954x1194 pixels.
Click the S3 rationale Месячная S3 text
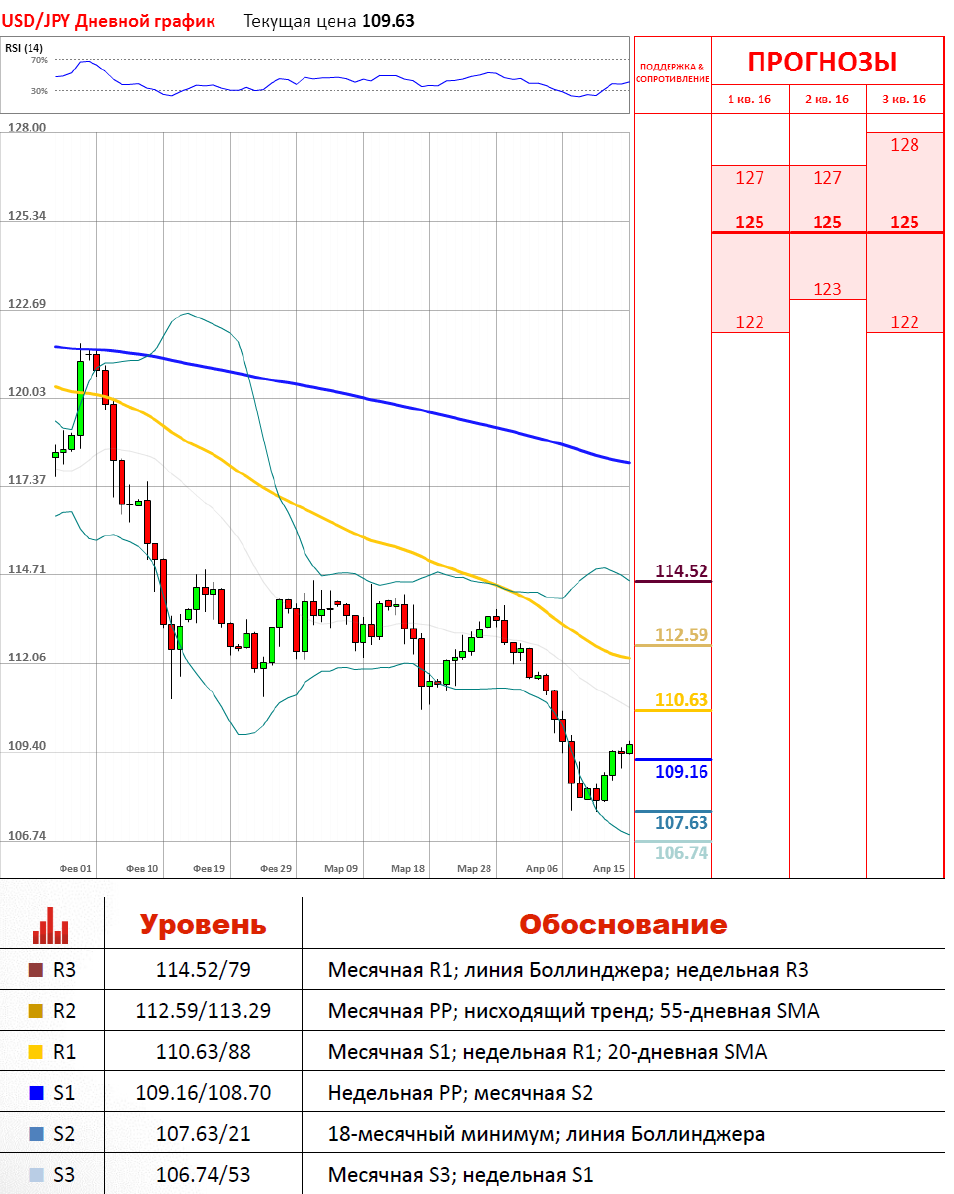[x=460, y=1175]
